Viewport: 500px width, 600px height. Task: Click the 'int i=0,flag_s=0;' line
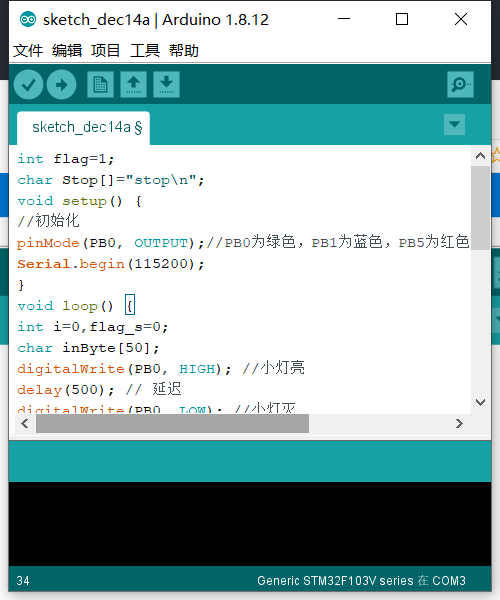pos(93,327)
